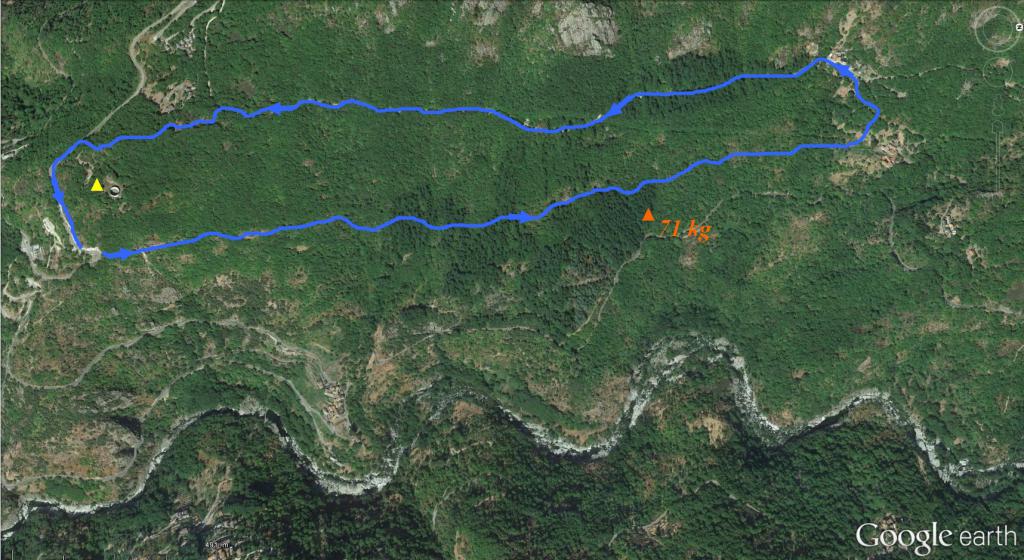Click the large westbound arrow on northern track
Screen dimensions: 1024x560
click(x=614, y=110)
